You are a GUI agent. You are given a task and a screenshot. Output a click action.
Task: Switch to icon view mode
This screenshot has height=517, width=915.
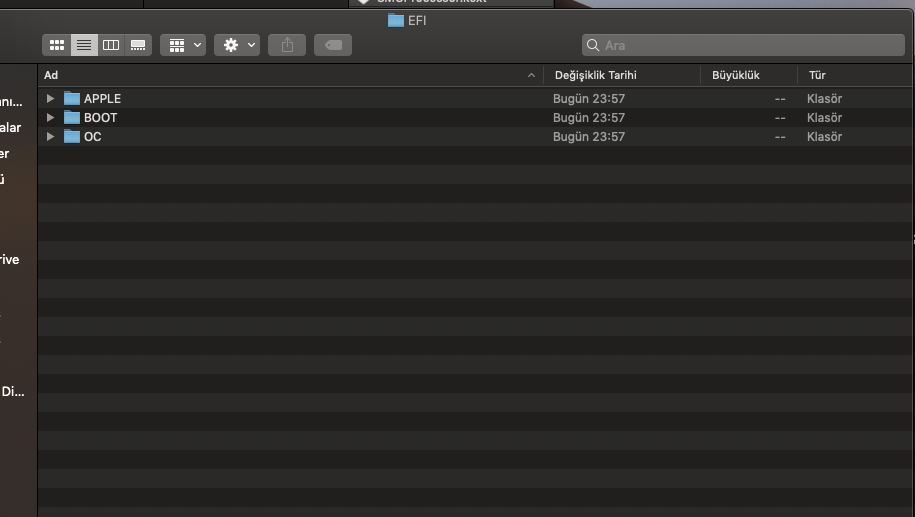coord(57,45)
